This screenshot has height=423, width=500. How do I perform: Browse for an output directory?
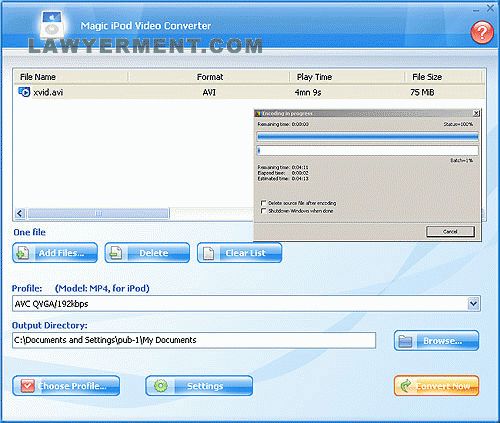click(x=436, y=340)
